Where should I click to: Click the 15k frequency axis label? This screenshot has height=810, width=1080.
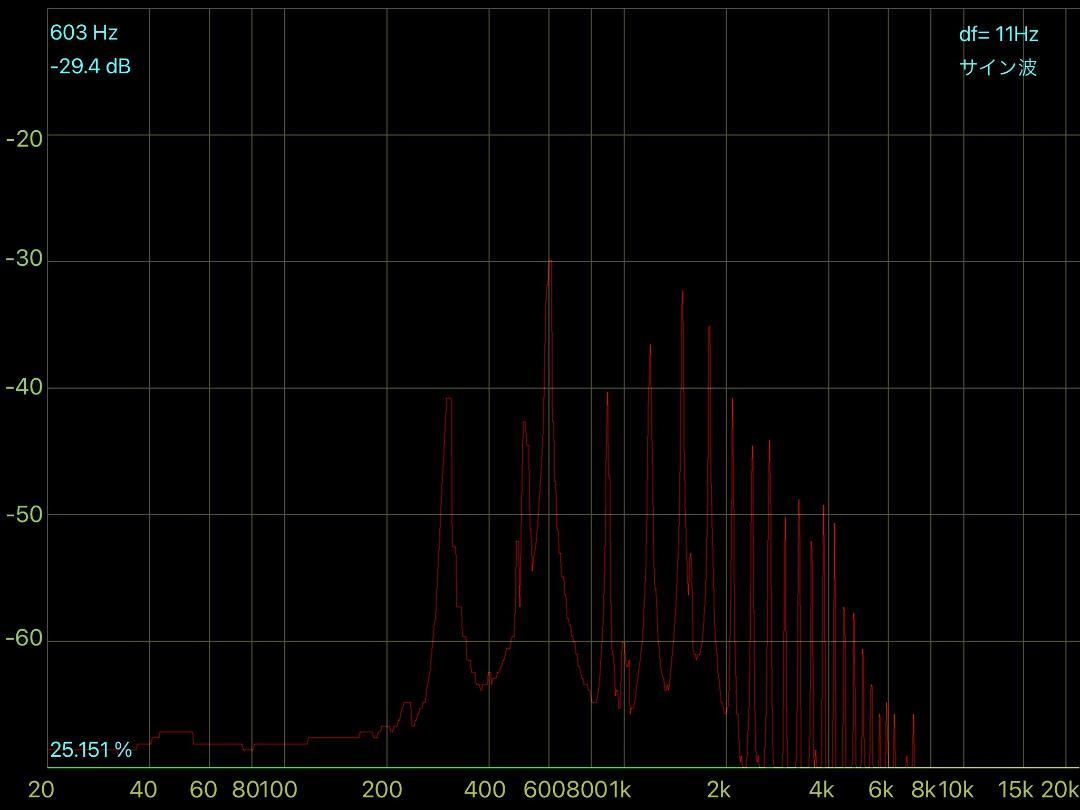point(1017,789)
